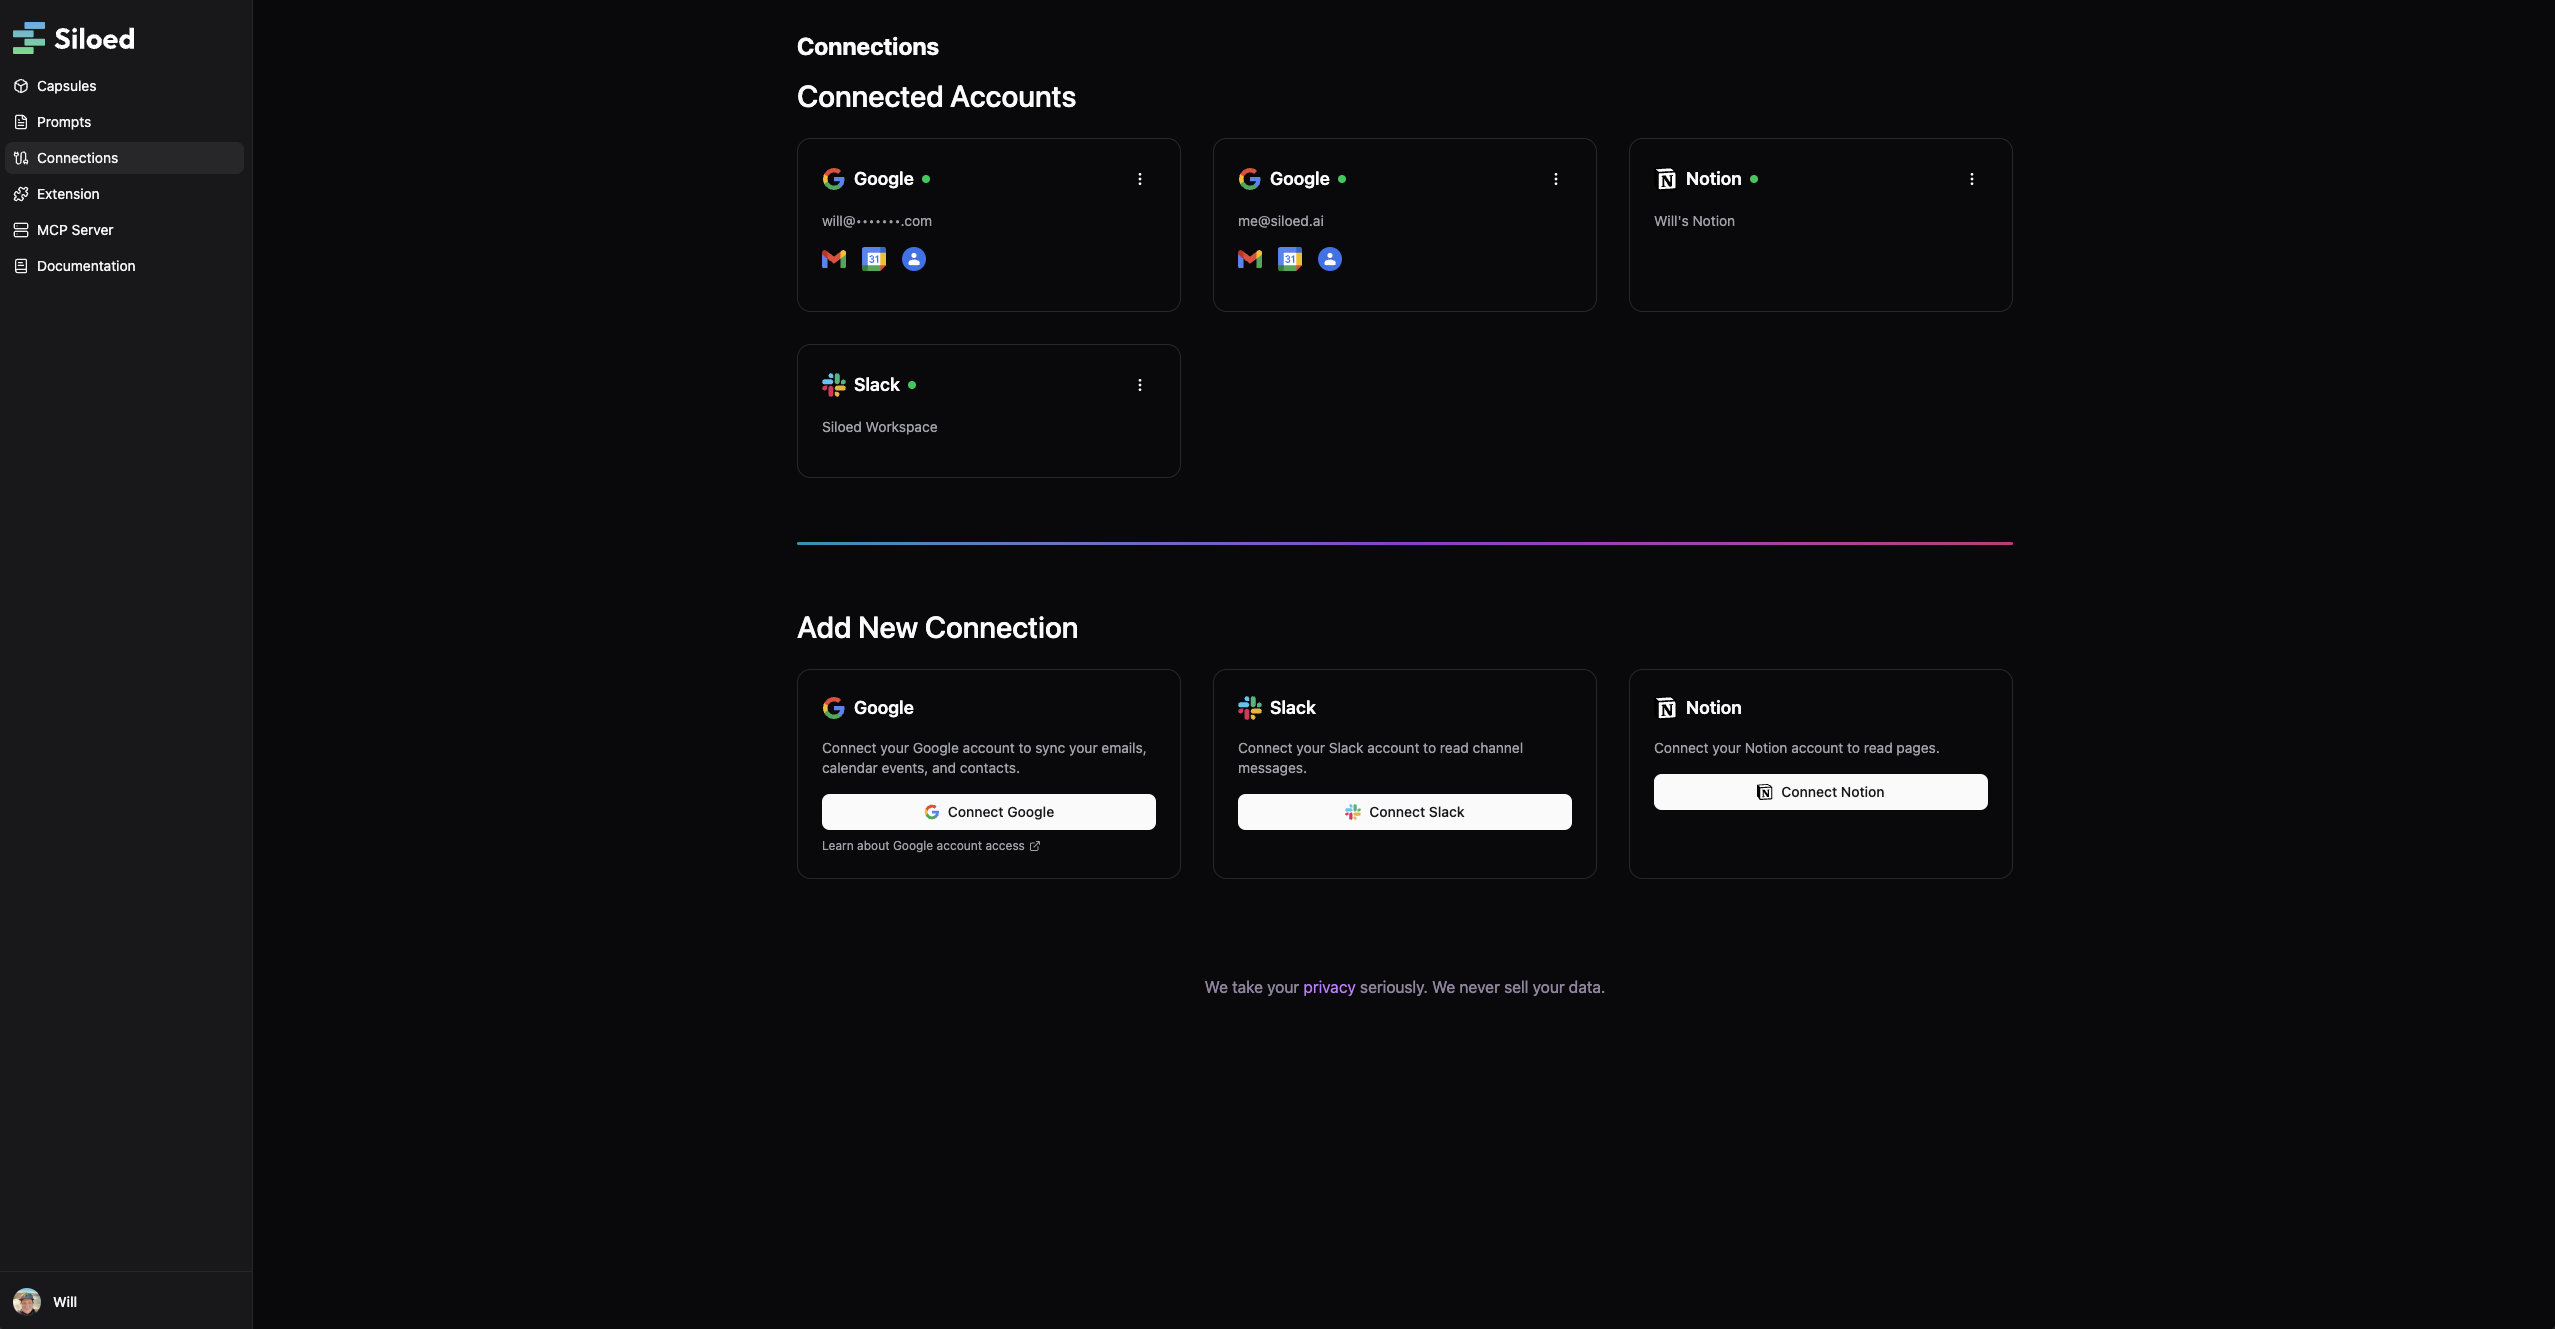Open options menu on will@ Google card

tap(1140, 179)
